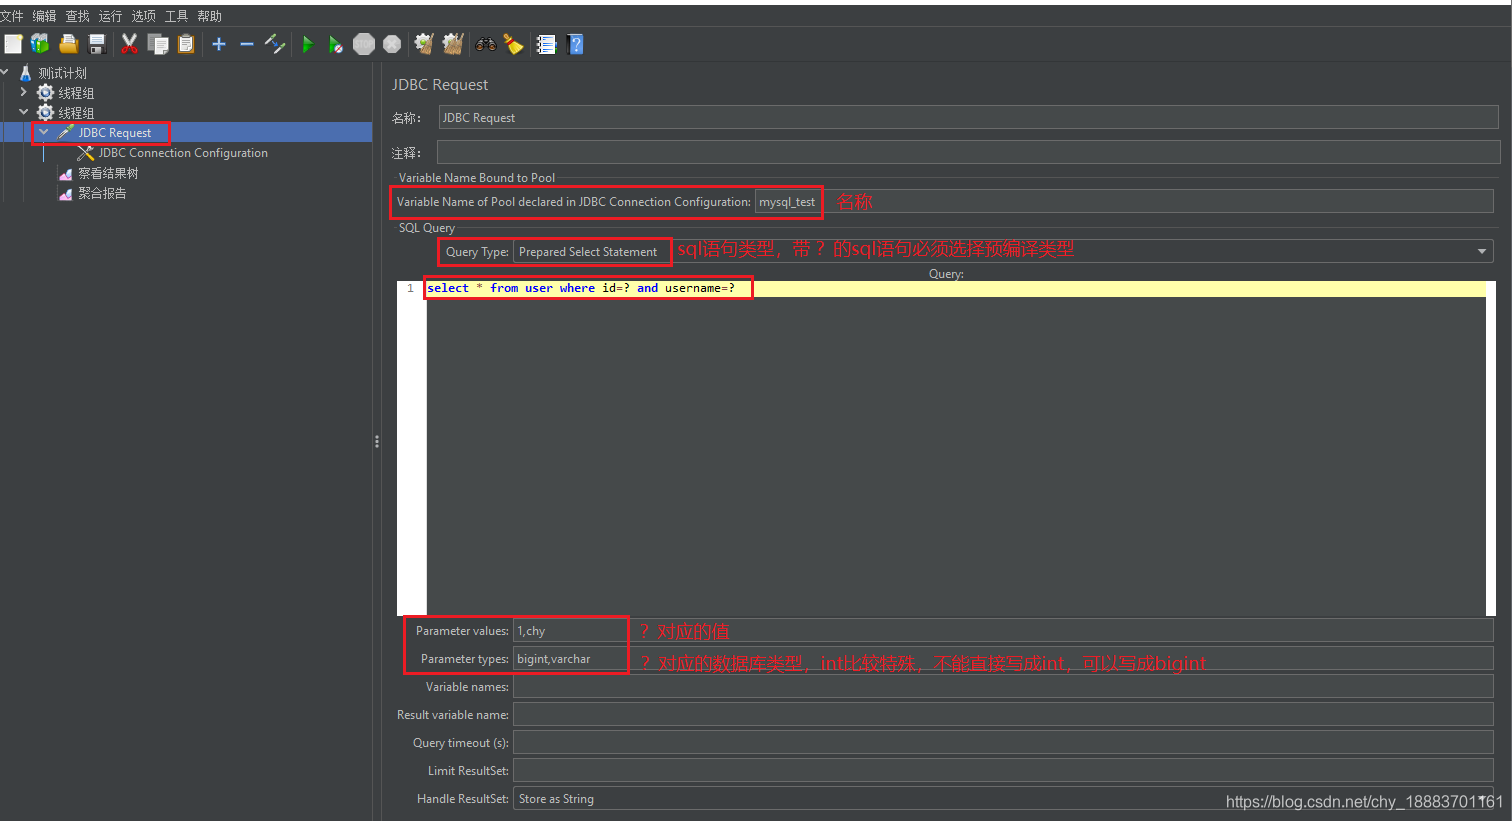The height and width of the screenshot is (821, 1512).
Task: Select the 测试计划 flask icon
Action: 26,73
